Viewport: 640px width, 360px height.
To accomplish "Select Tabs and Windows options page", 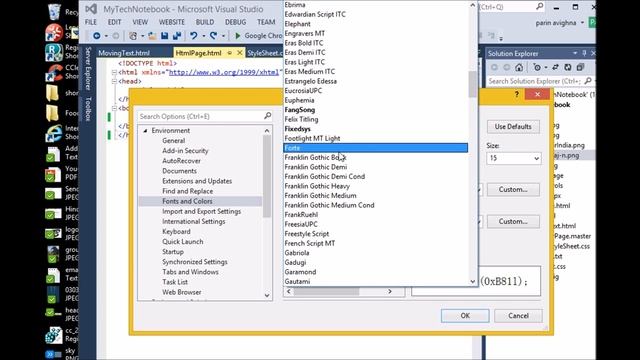I will coord(190,272).
